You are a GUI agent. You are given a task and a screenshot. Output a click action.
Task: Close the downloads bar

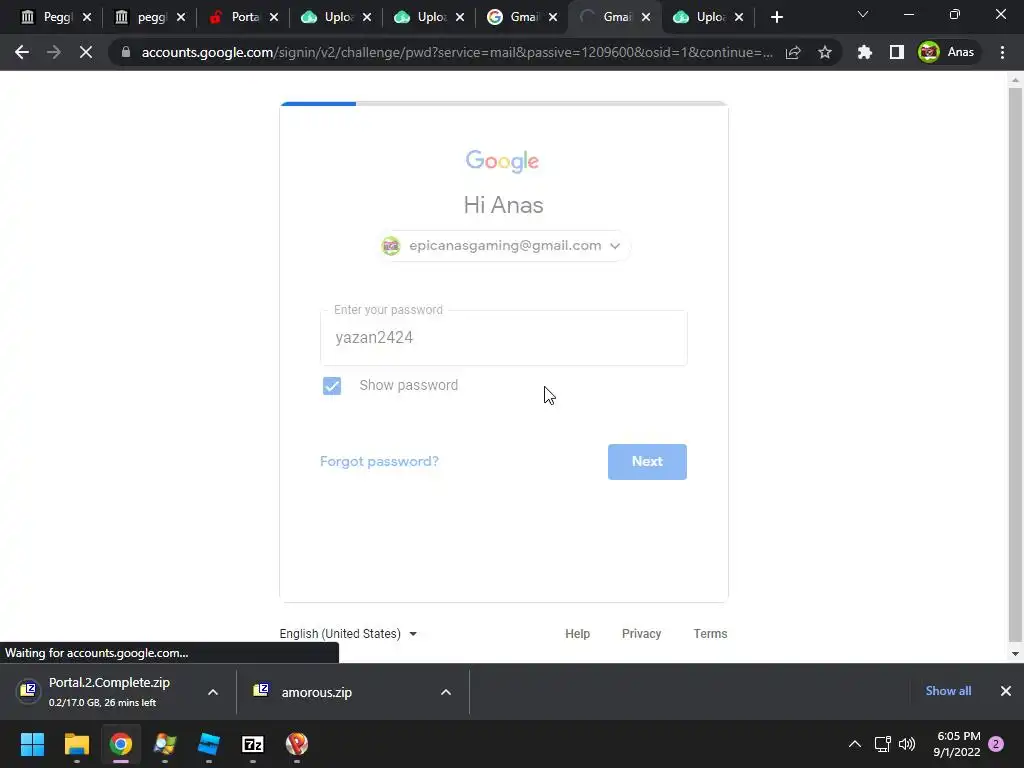[1006, 691]
